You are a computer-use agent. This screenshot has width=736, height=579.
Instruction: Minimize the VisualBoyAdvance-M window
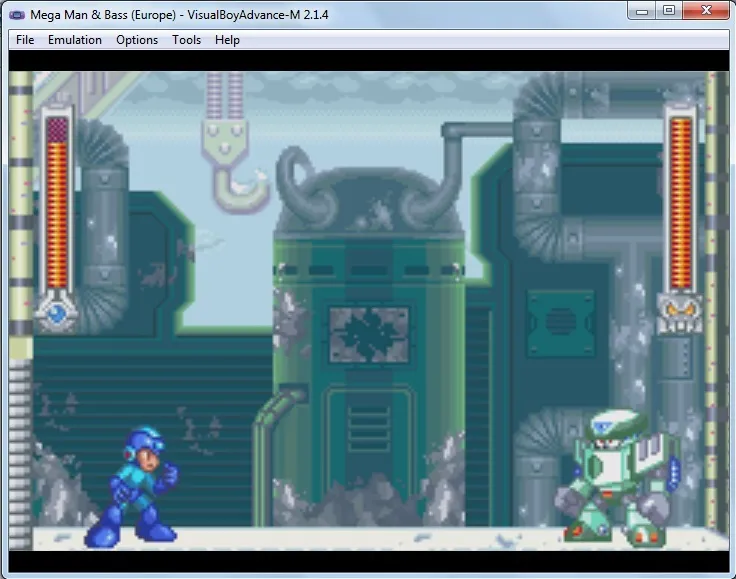point(642,10)
